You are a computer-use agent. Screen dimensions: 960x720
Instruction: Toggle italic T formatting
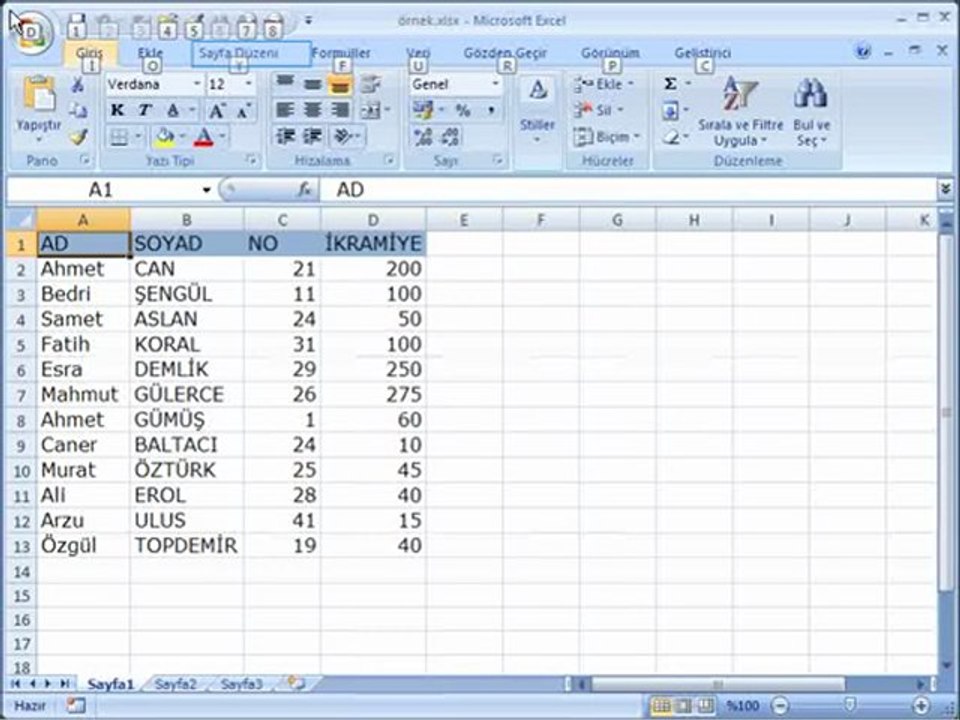pyautogui.click(x=144, y=110)
